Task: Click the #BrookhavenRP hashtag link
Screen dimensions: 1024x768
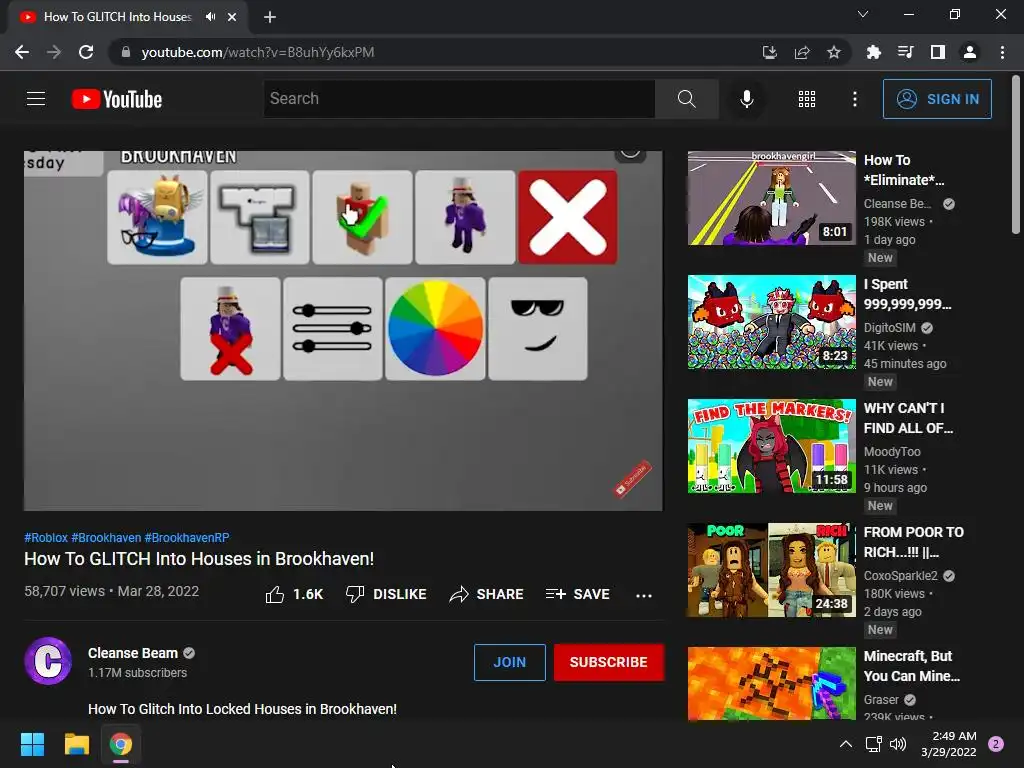Action: (x=187, y=537)
